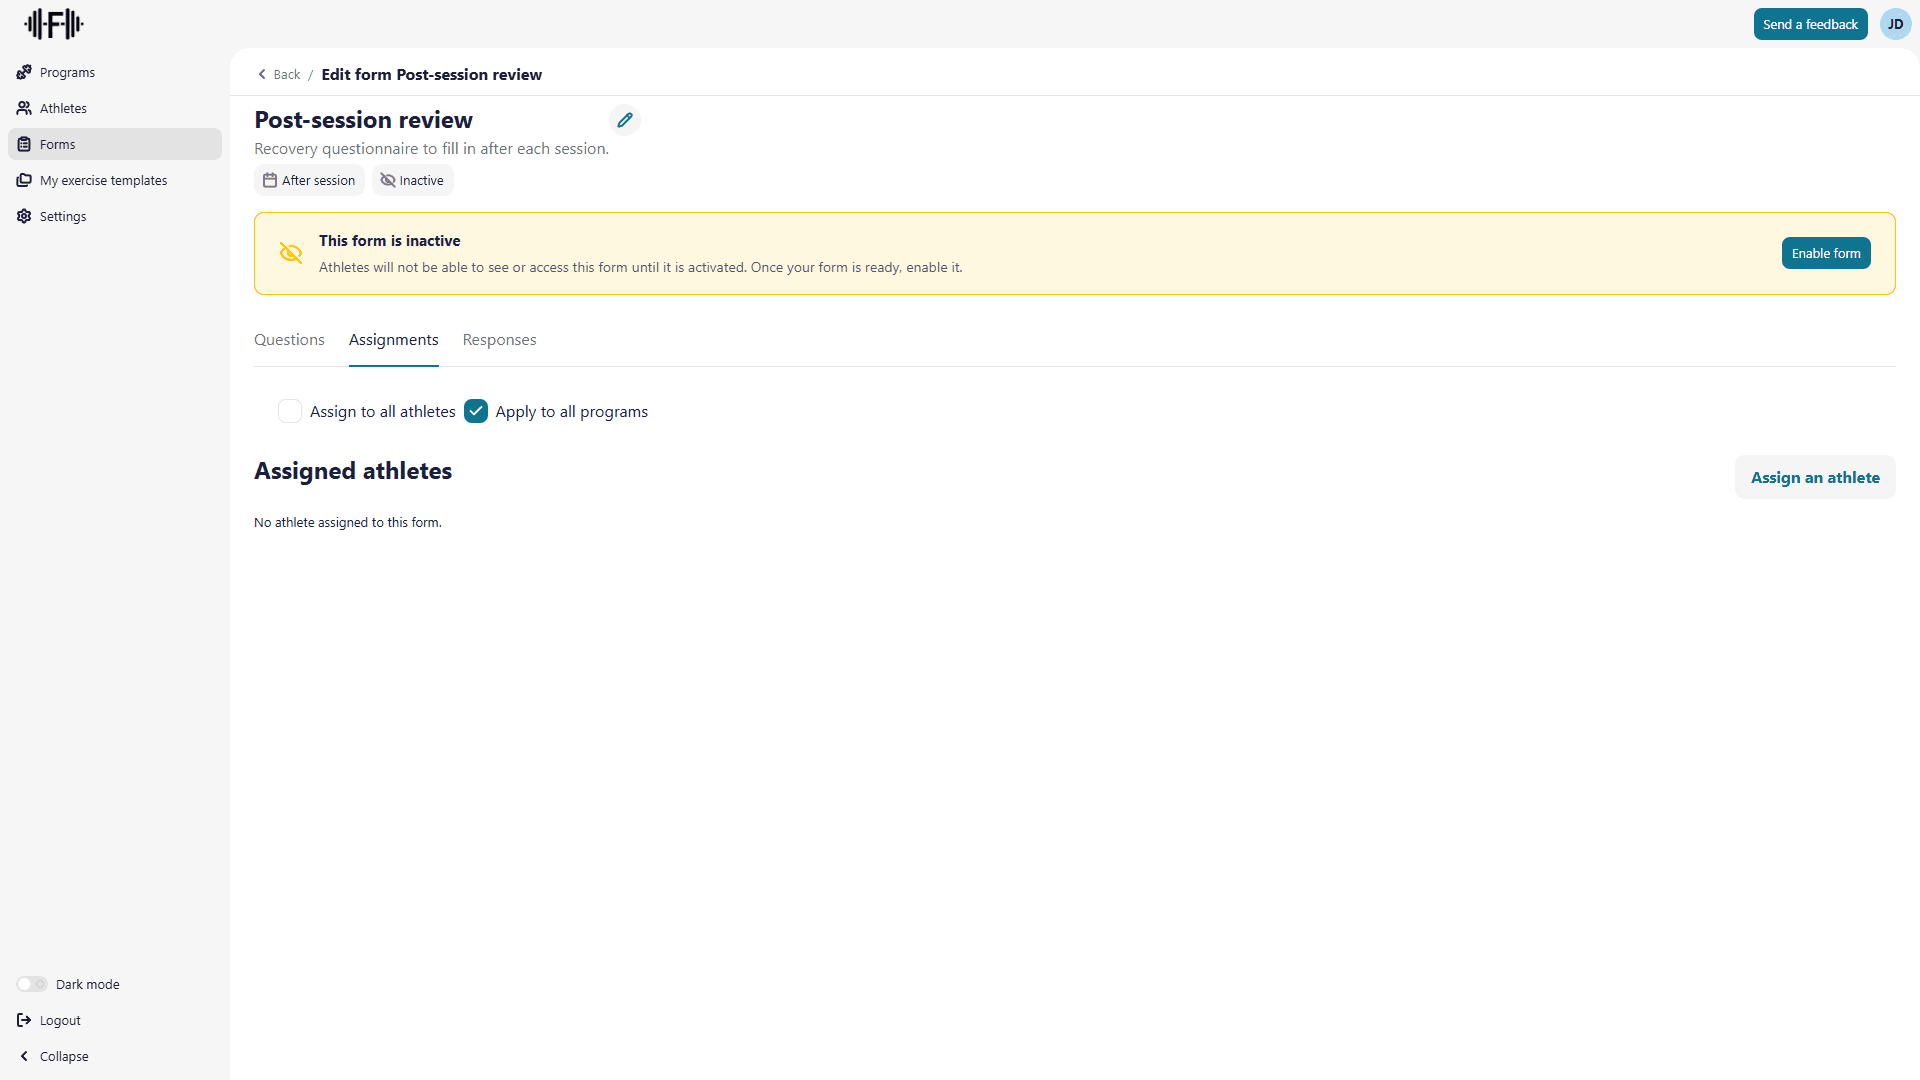Enable the Assign to all athletes toggle
The image size is (1920, 1080).
[289, 411]
